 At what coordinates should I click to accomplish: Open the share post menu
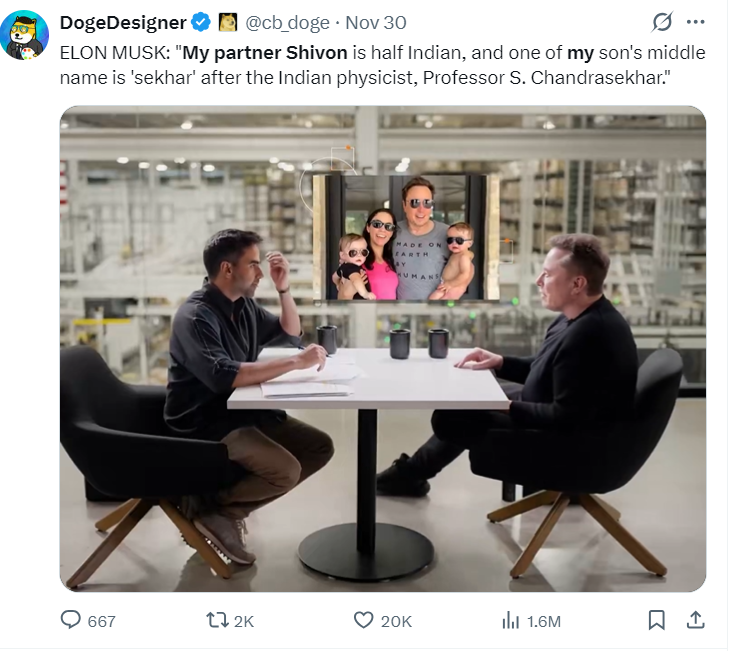point(695,620)
